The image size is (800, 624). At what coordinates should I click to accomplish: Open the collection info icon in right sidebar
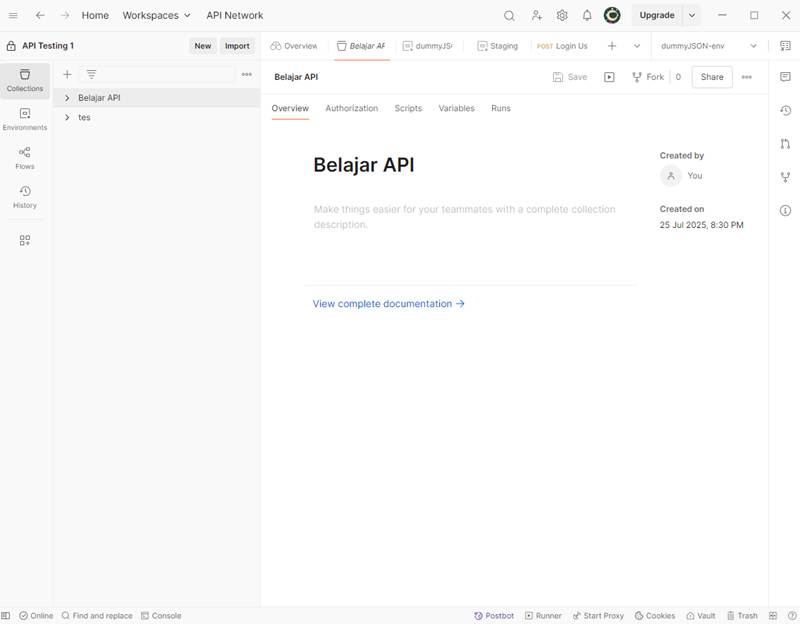pyautogui.click(x=785, y=210)
